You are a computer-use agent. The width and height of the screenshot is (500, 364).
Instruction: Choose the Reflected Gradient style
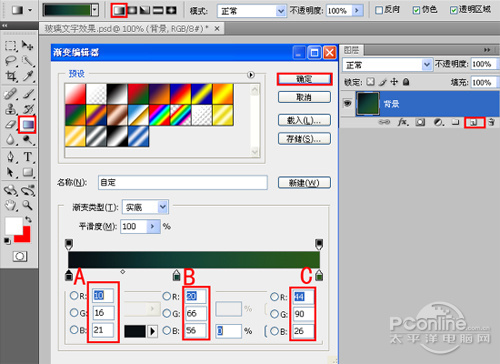[x=158, y=11]
